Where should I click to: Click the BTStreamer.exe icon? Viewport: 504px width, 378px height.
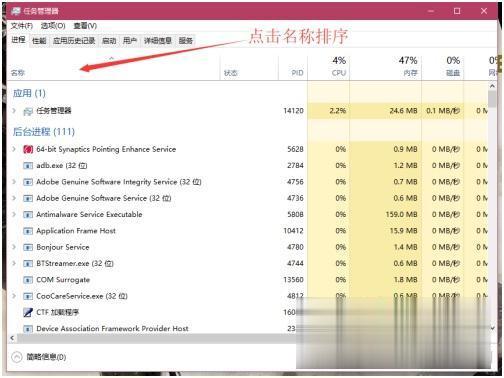point(28,264)
